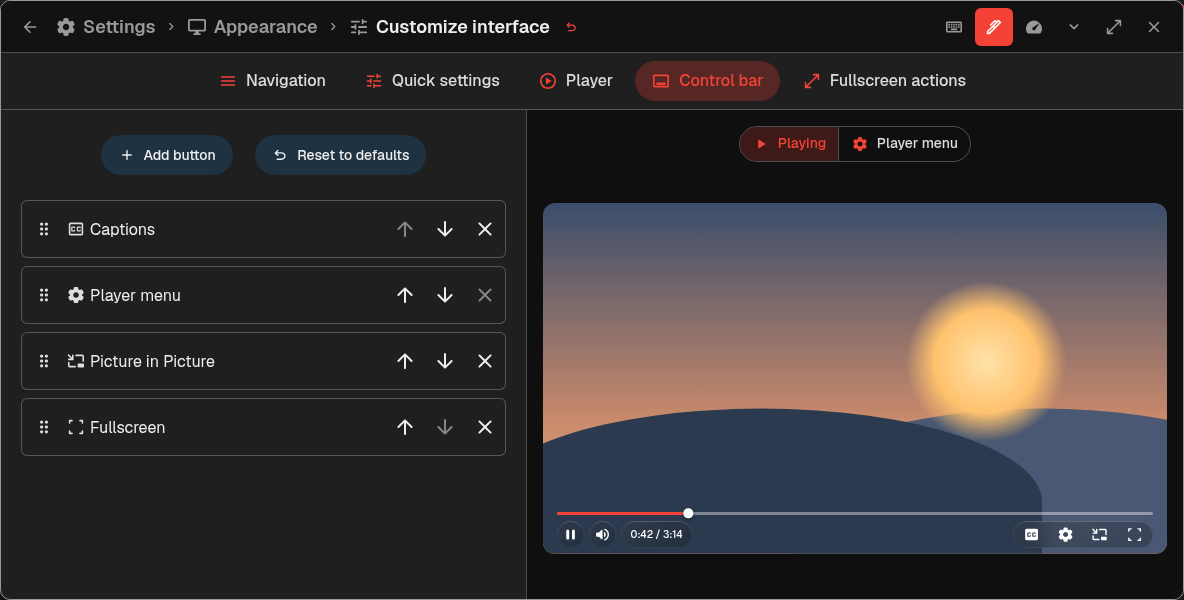Move Player menu up

coord(405,295)
